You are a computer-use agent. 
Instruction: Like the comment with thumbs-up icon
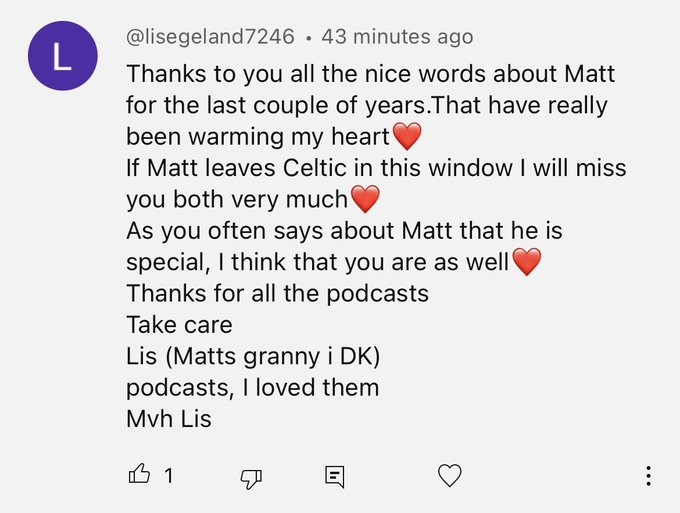click(x=139, y=474)
